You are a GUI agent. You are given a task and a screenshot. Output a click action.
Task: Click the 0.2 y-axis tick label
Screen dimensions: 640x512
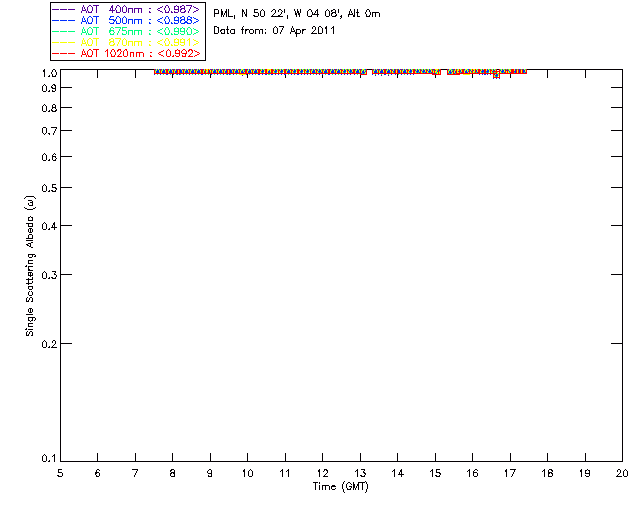click(49, 344)
